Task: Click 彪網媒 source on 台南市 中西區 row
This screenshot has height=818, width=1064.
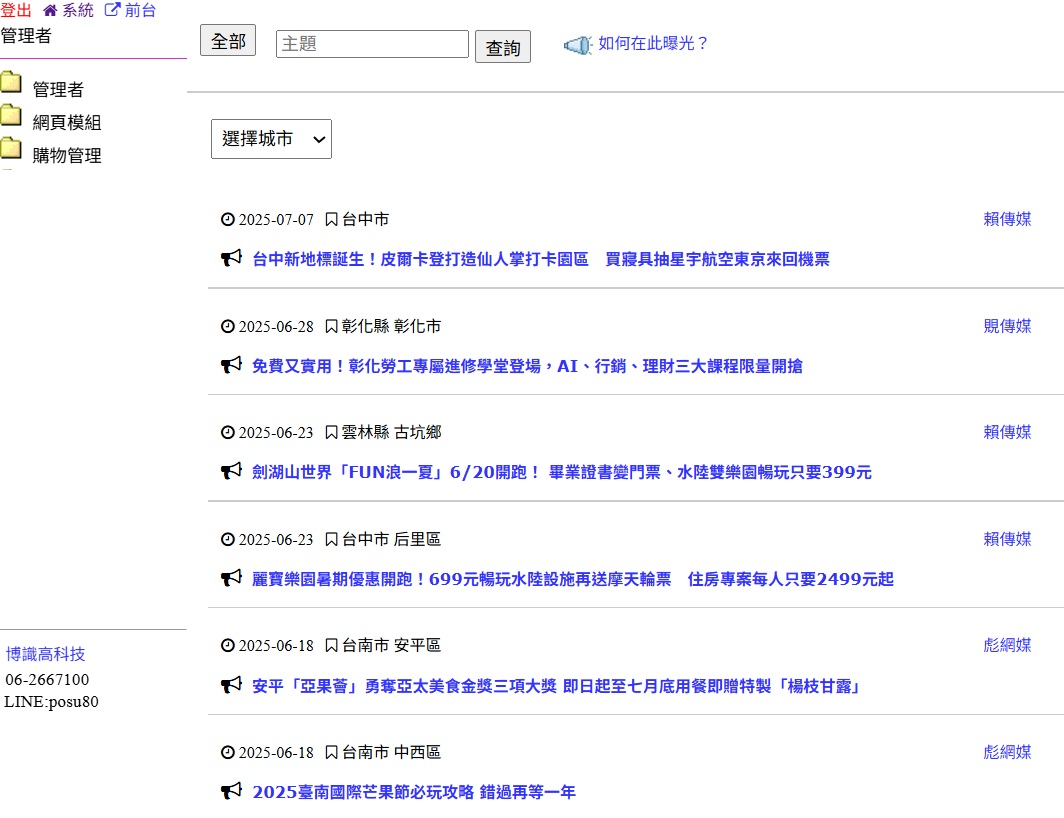Action: pos(1007,753)
